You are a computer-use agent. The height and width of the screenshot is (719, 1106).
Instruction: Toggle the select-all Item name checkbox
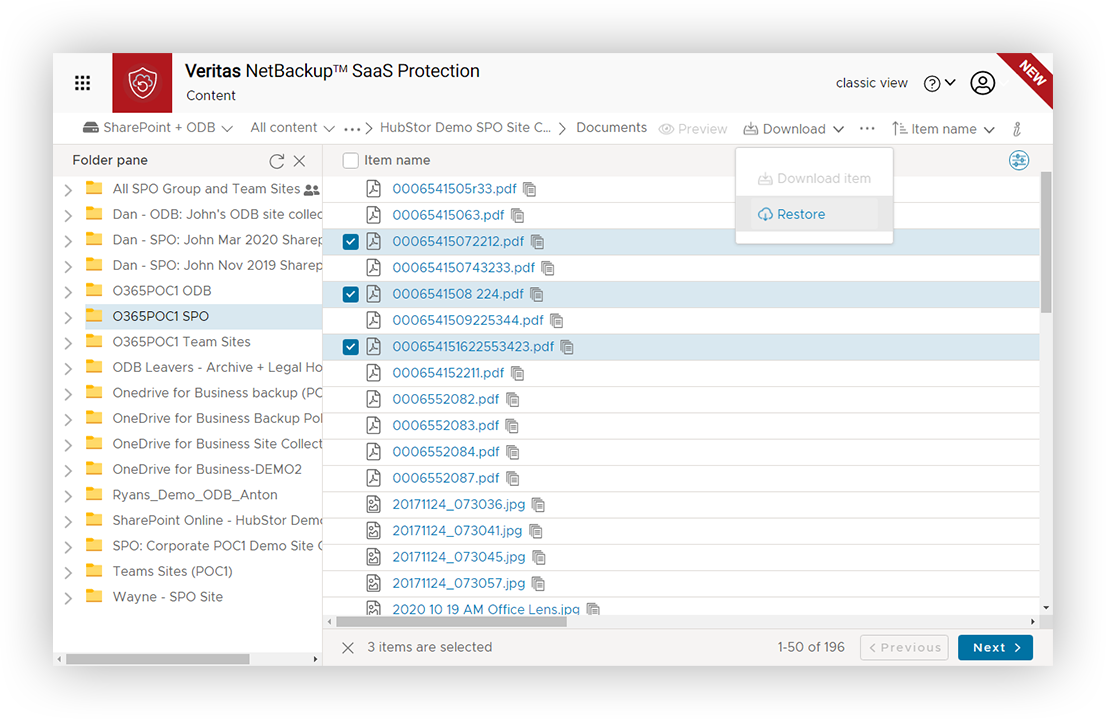click(x=351, y=161)
